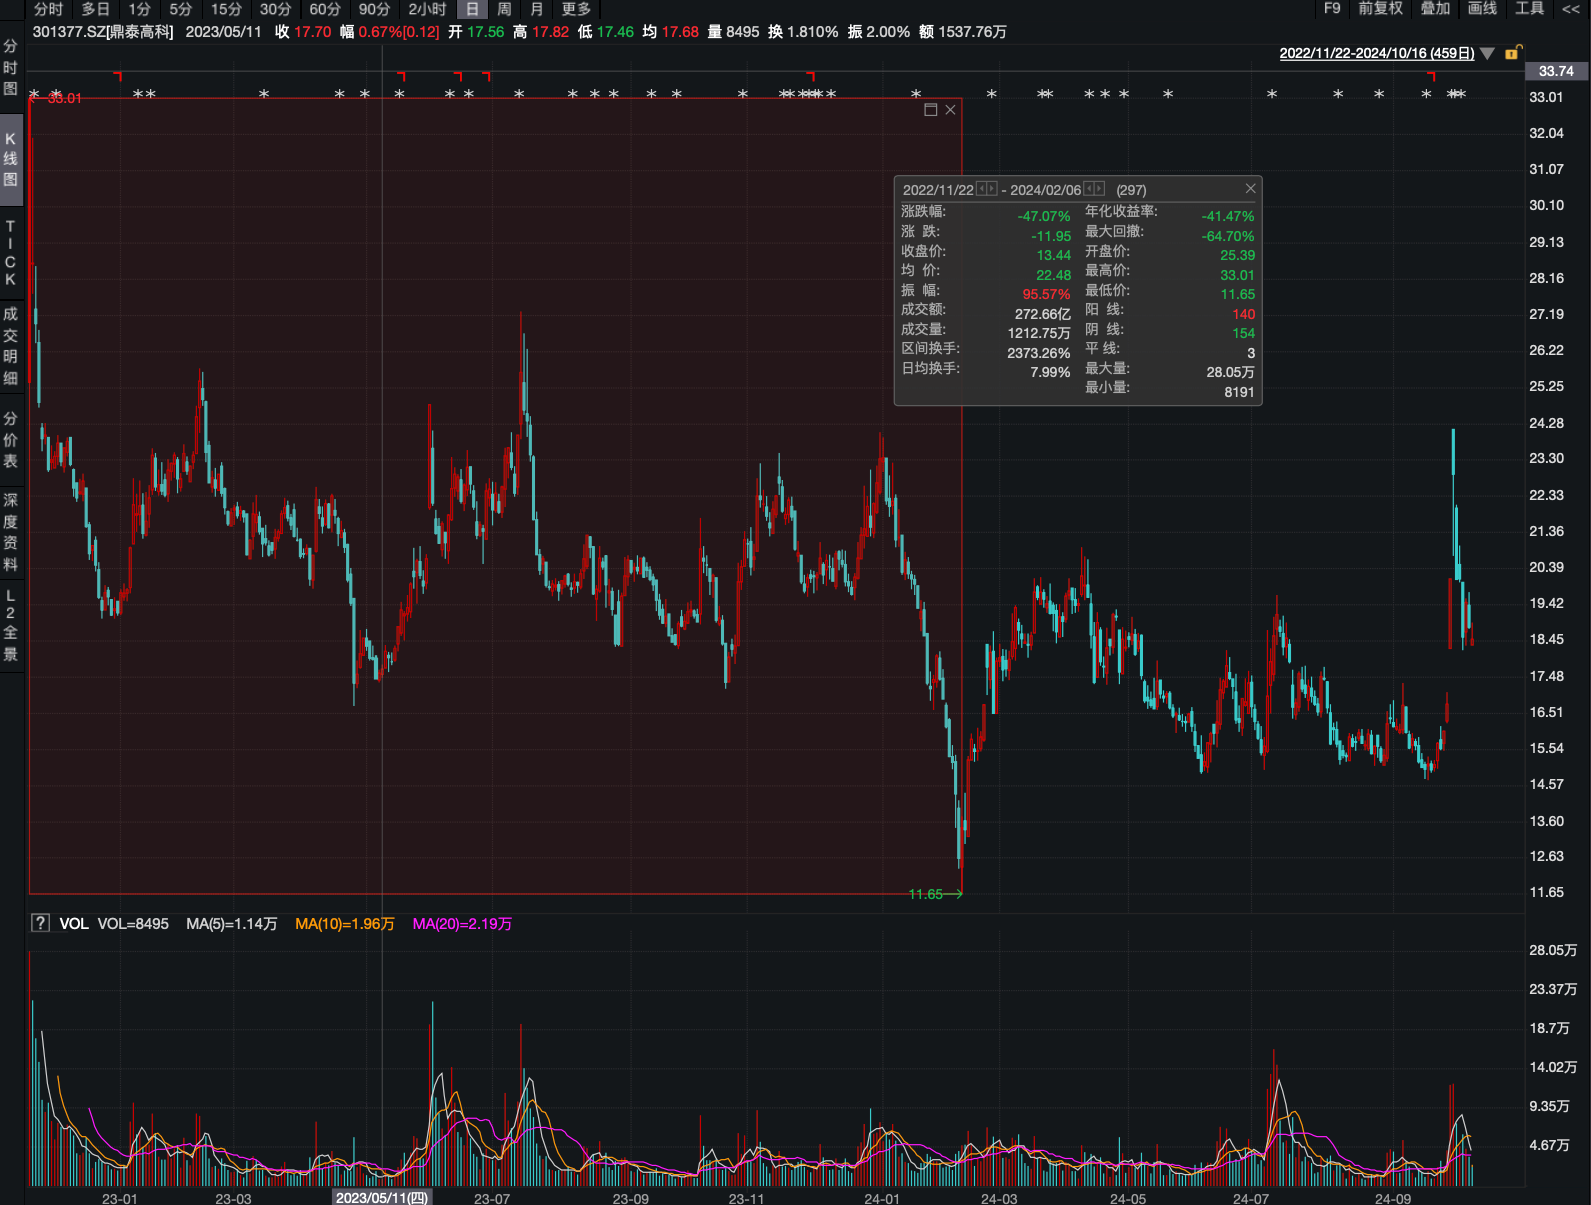Click the 涨跌幅 value -47.07%
Image resolution: width=1591 pixels, height=1205 pixels.
(1044, 216)
